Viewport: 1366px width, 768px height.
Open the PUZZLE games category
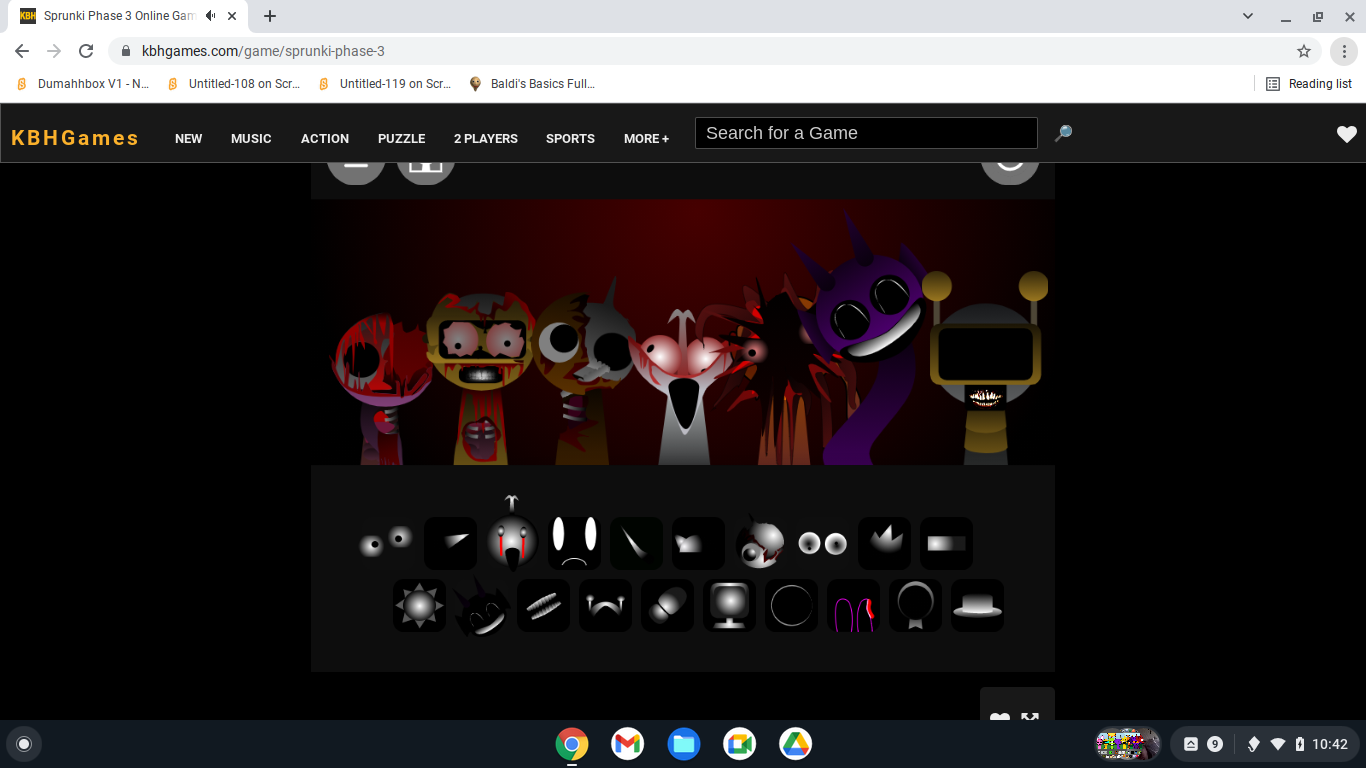[401, 139]
